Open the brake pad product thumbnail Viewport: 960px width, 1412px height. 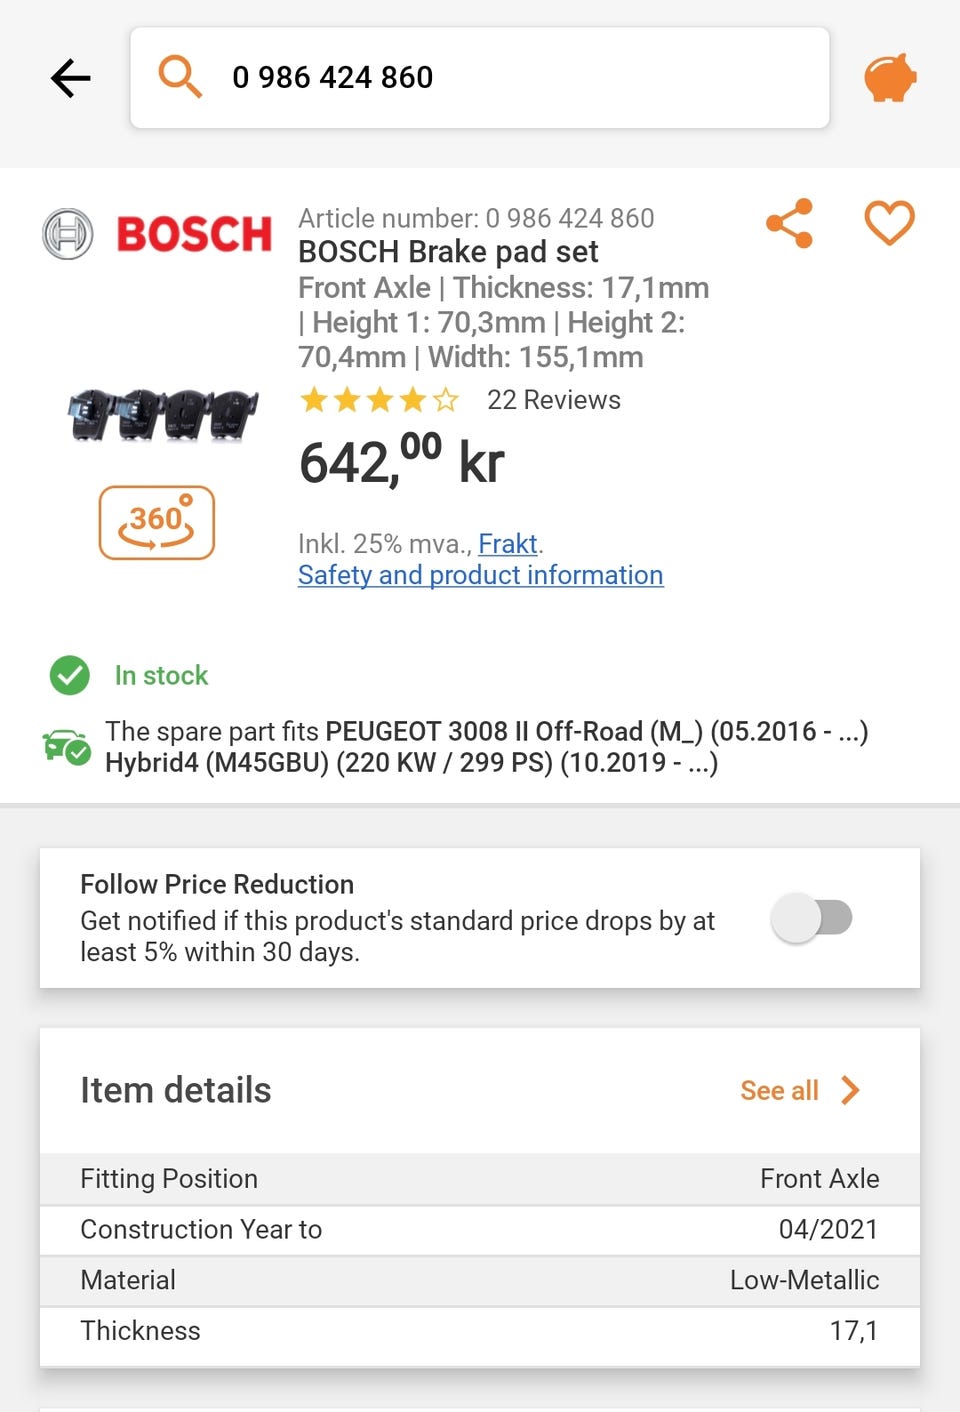pos(162,414)
